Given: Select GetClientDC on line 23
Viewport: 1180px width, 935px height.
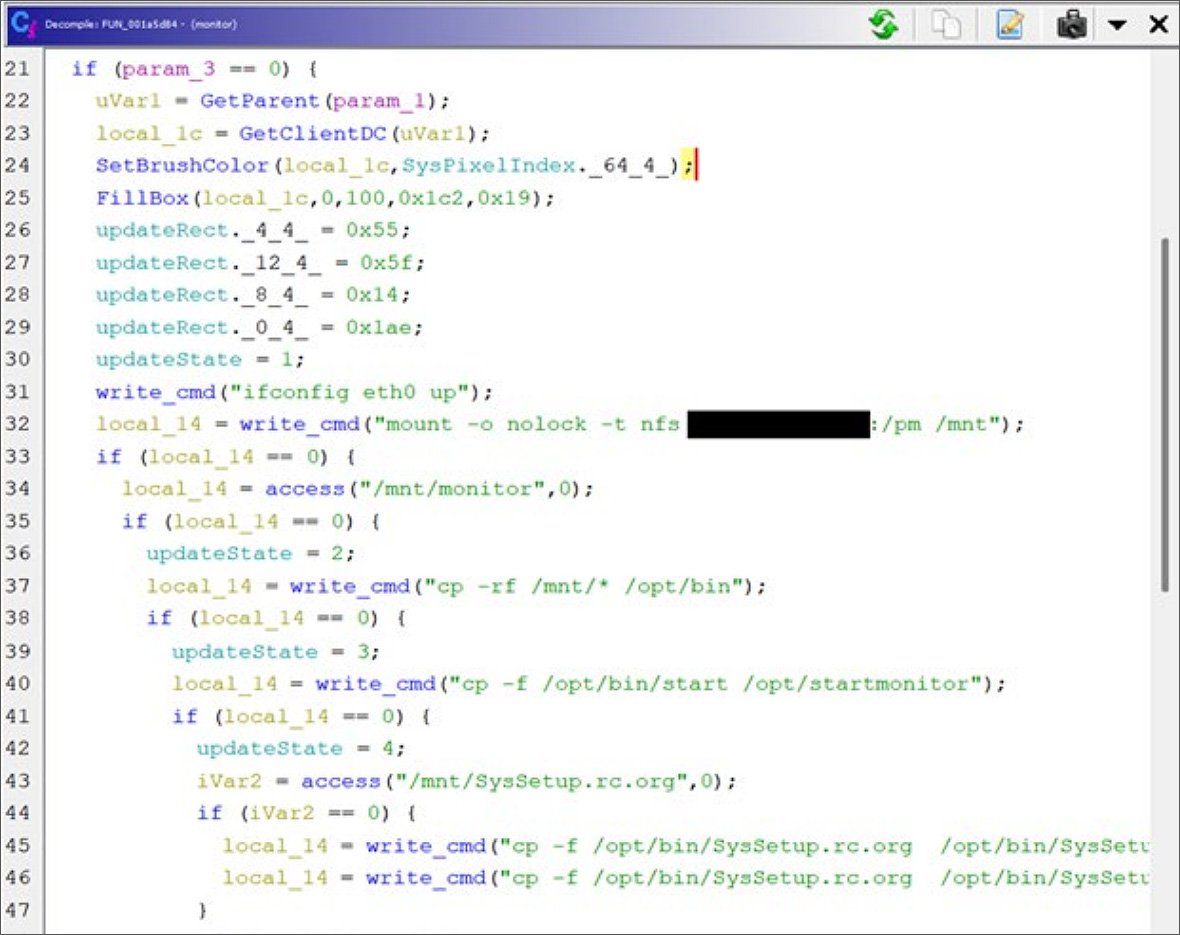Looking at the screenshot, I should pyautogui.click(x=312, y=134).
